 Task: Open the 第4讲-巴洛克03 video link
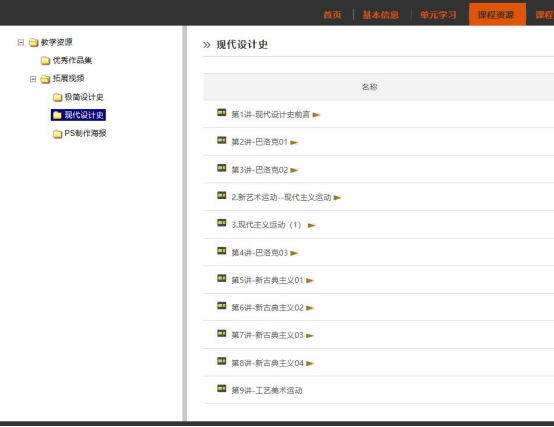pos(259,253)
